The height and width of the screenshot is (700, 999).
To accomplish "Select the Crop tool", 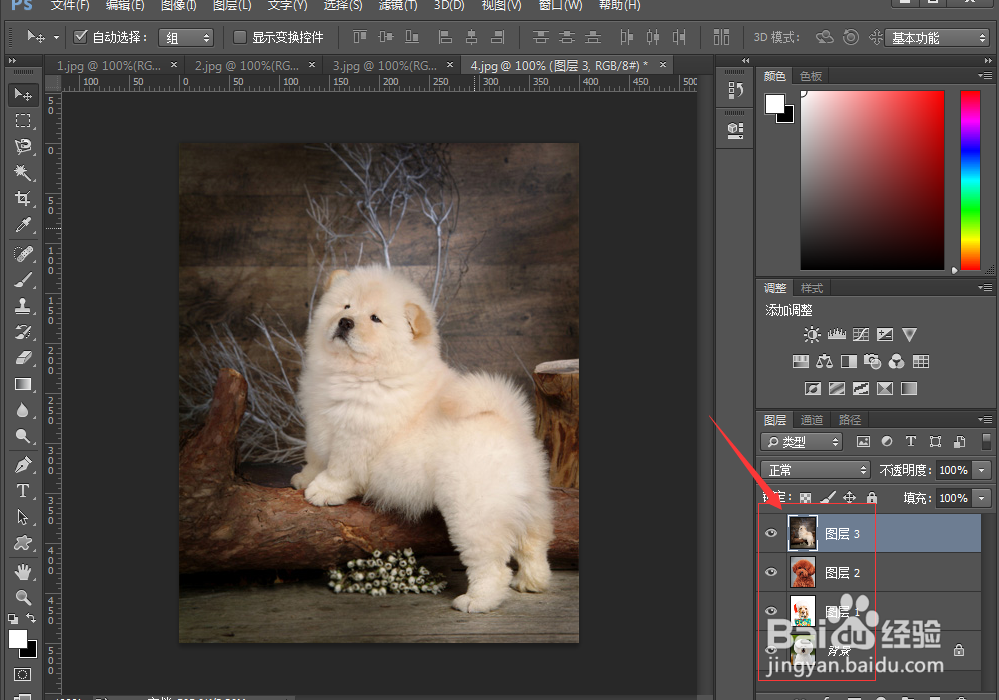I will pyautogui.click(x=23, y=199).
